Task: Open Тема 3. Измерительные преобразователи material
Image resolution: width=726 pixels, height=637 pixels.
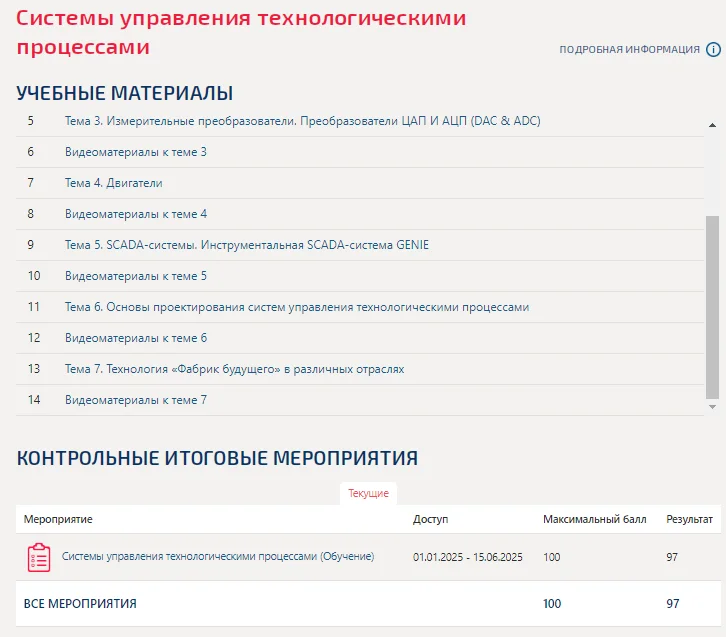Action: [302, 121]
